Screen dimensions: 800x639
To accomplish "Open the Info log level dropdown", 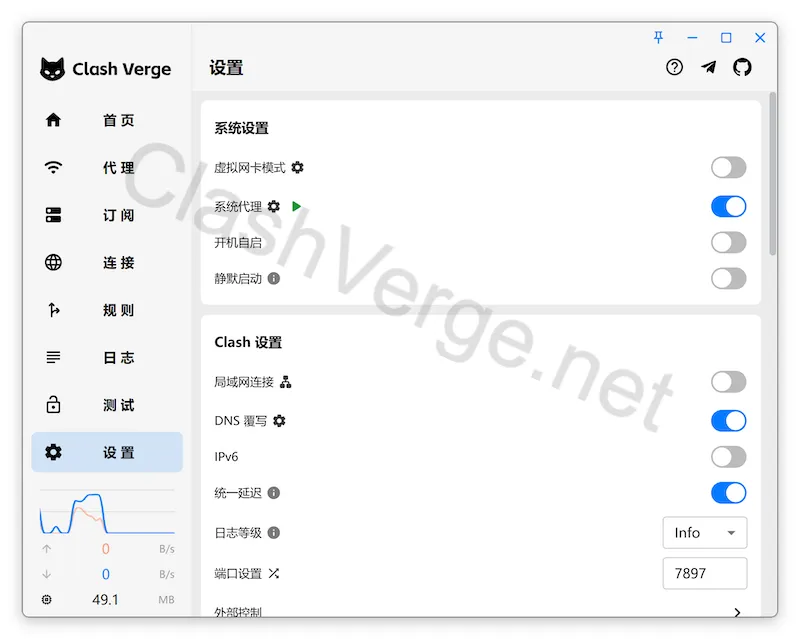I will point(705,532).
